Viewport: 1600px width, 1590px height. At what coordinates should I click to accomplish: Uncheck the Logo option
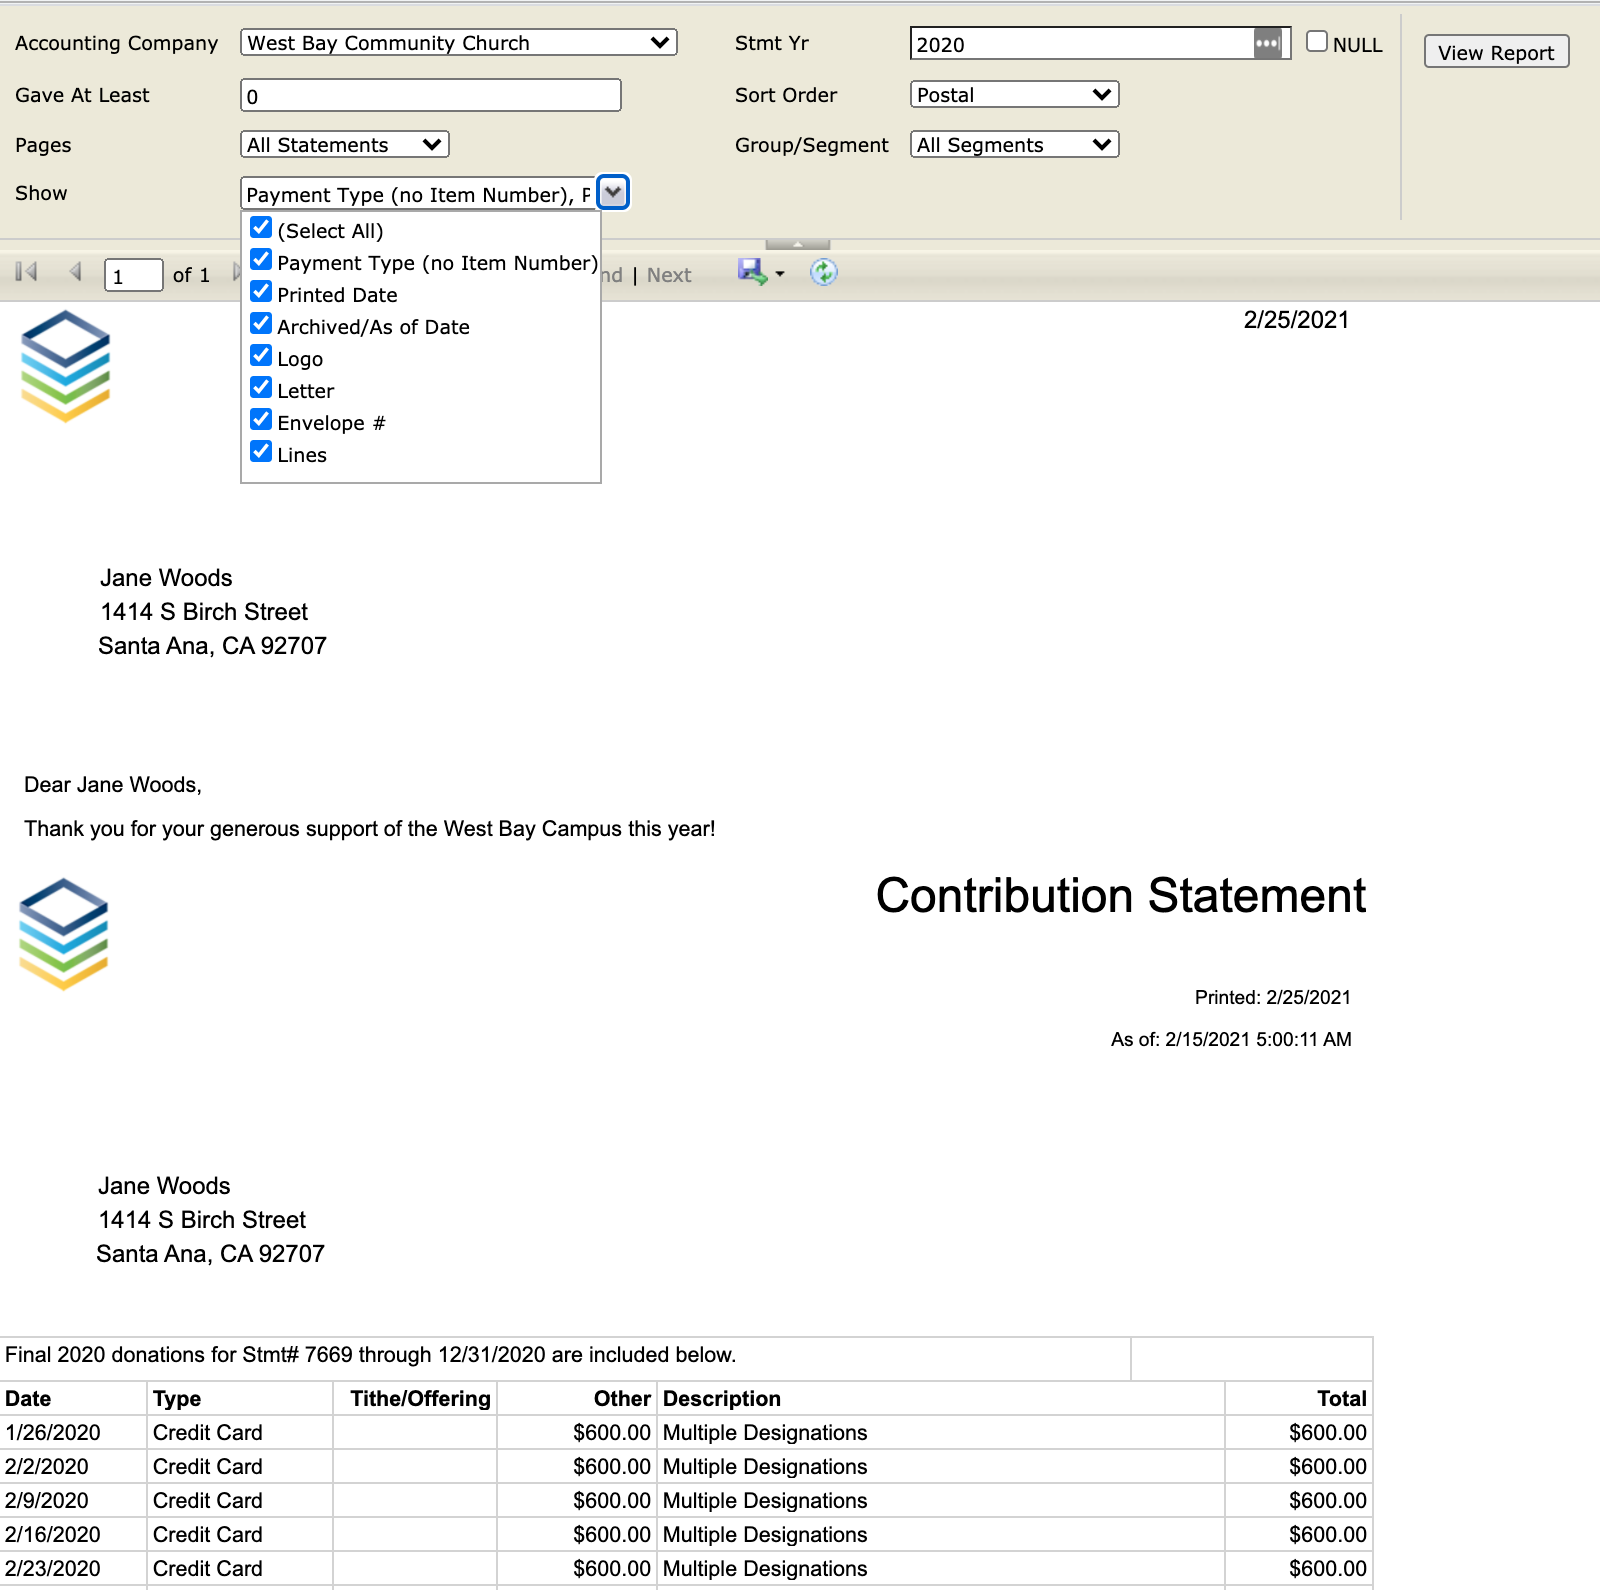click(261, 356)
